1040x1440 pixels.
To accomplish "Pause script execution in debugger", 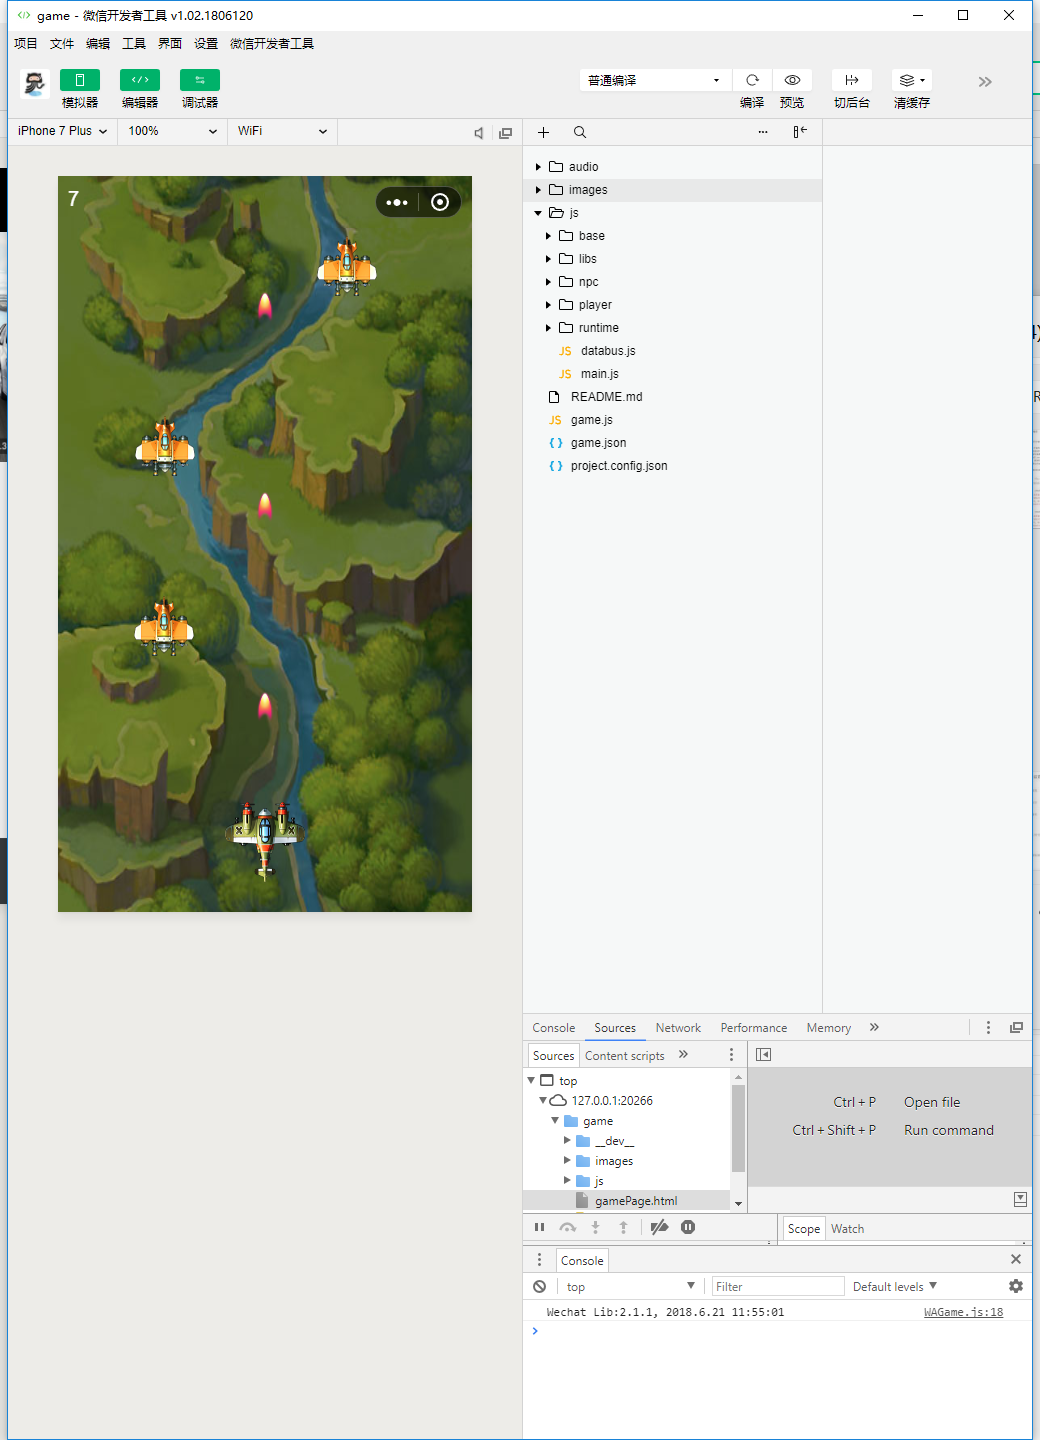I will pyautogui.click(x=540, y=1228).
